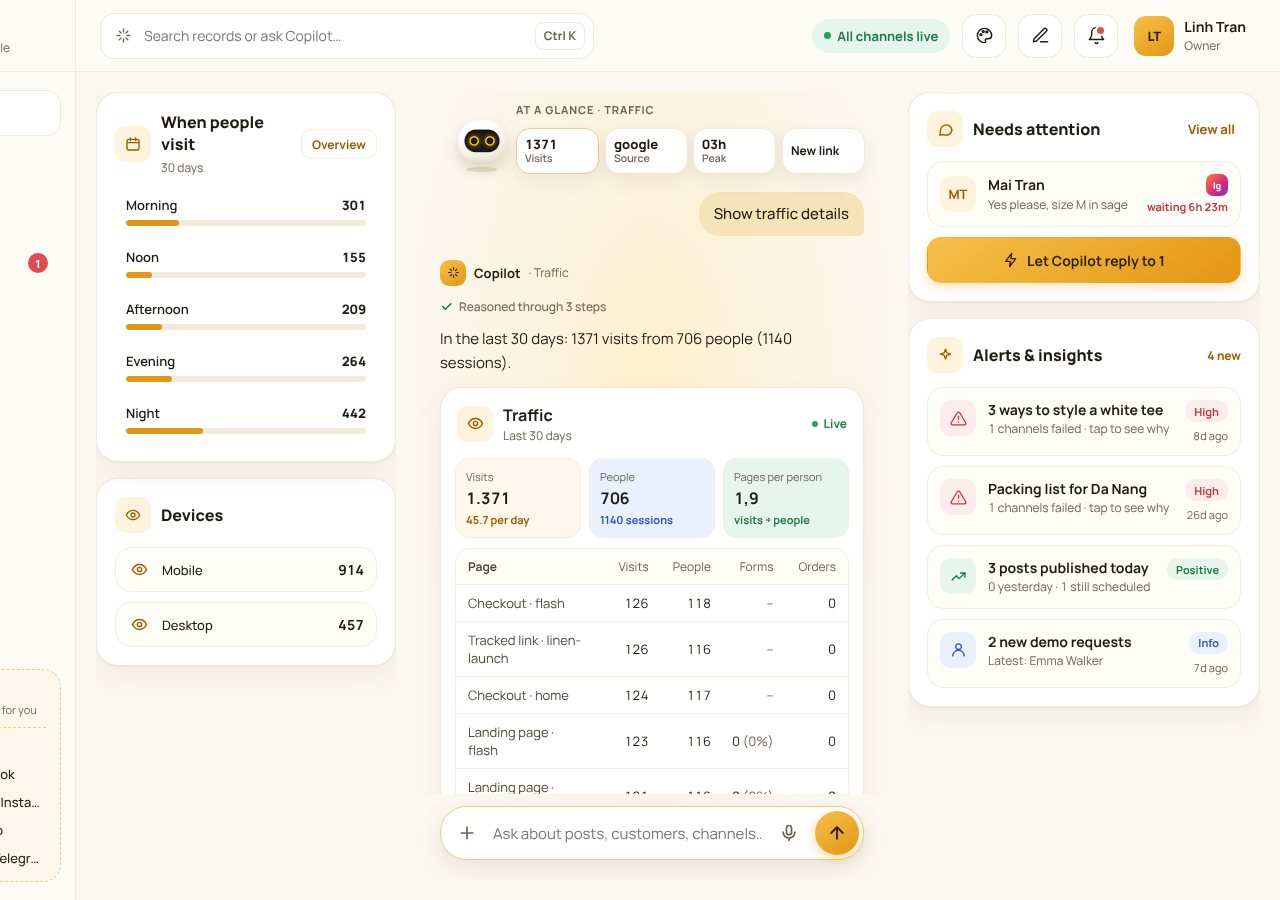Image resolution: width=1280 pixels, height=900 pixels.
Task: Open the Overview selector in visit card
Action: pos(339,144)
